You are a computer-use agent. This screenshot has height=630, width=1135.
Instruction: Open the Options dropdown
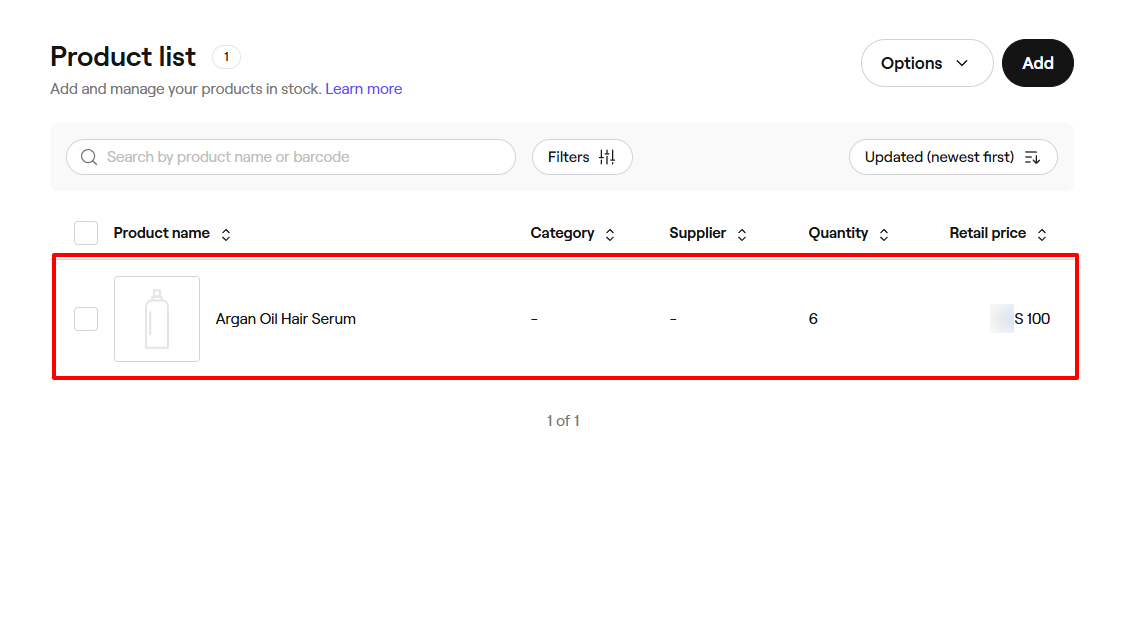click(x=926, y=62)
